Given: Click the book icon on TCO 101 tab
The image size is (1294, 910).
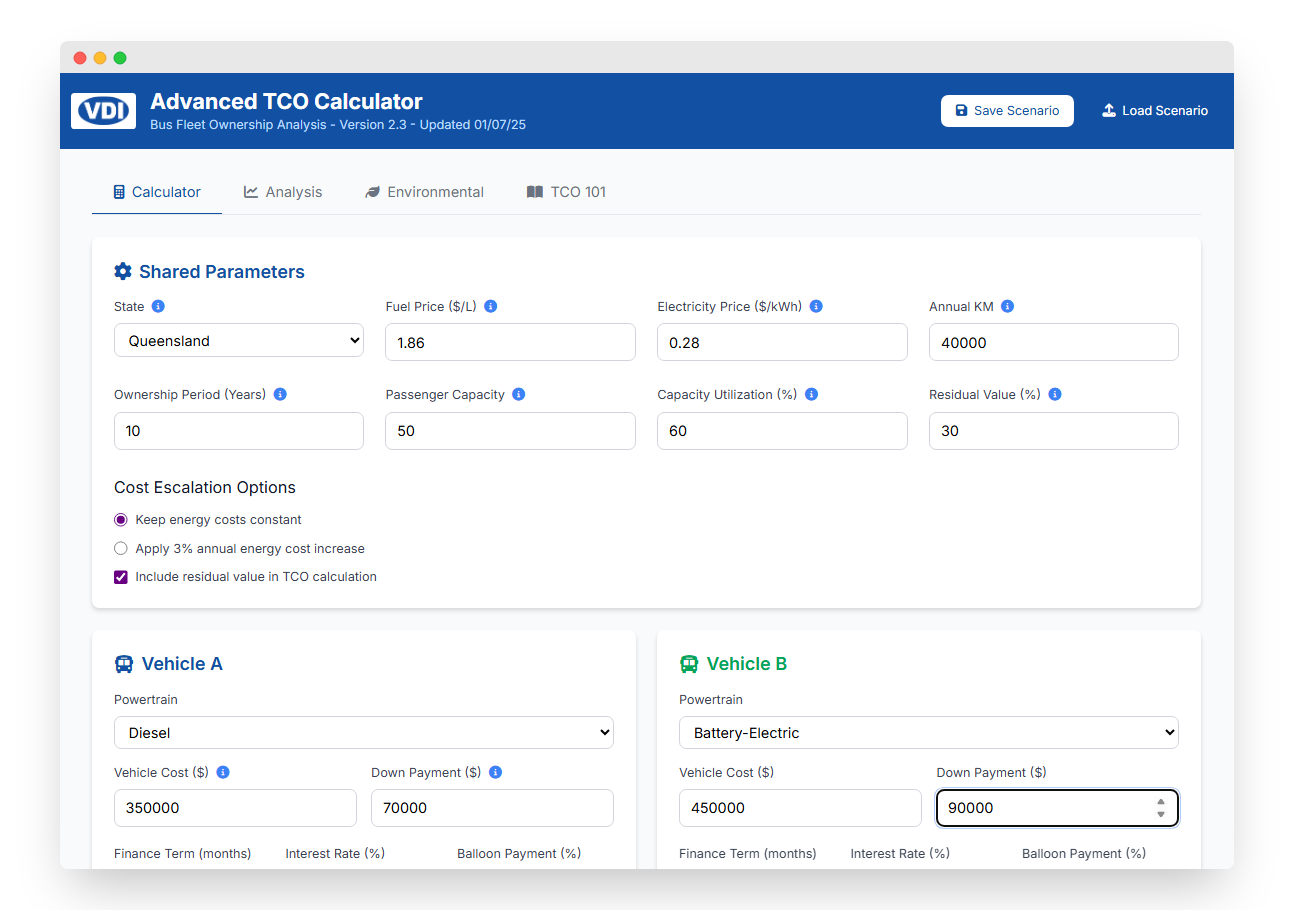Looking at the screenshot, I should pyautogui.click(x=535, y=192).
